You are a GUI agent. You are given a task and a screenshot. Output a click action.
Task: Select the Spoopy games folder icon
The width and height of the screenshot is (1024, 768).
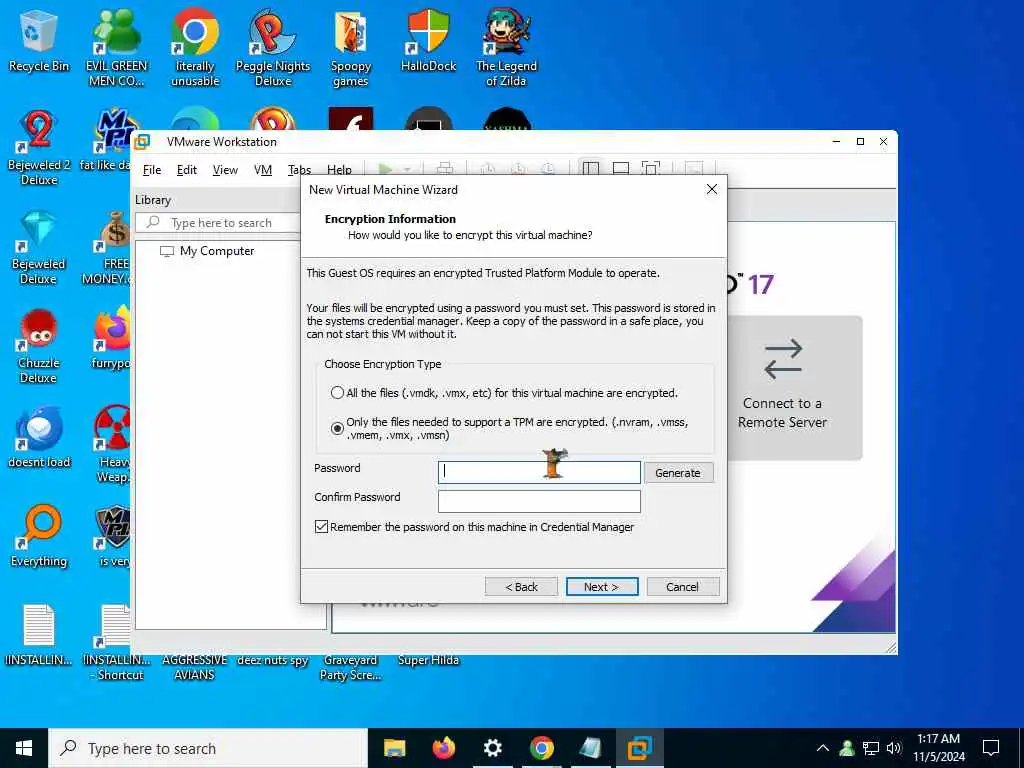351,46
